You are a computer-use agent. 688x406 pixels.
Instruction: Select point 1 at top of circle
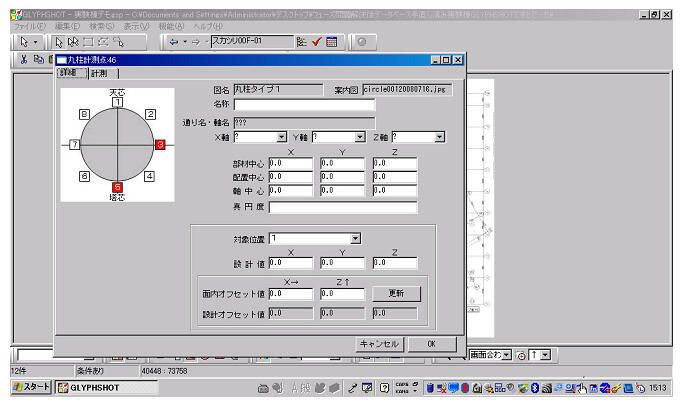(x=117, y=102)
